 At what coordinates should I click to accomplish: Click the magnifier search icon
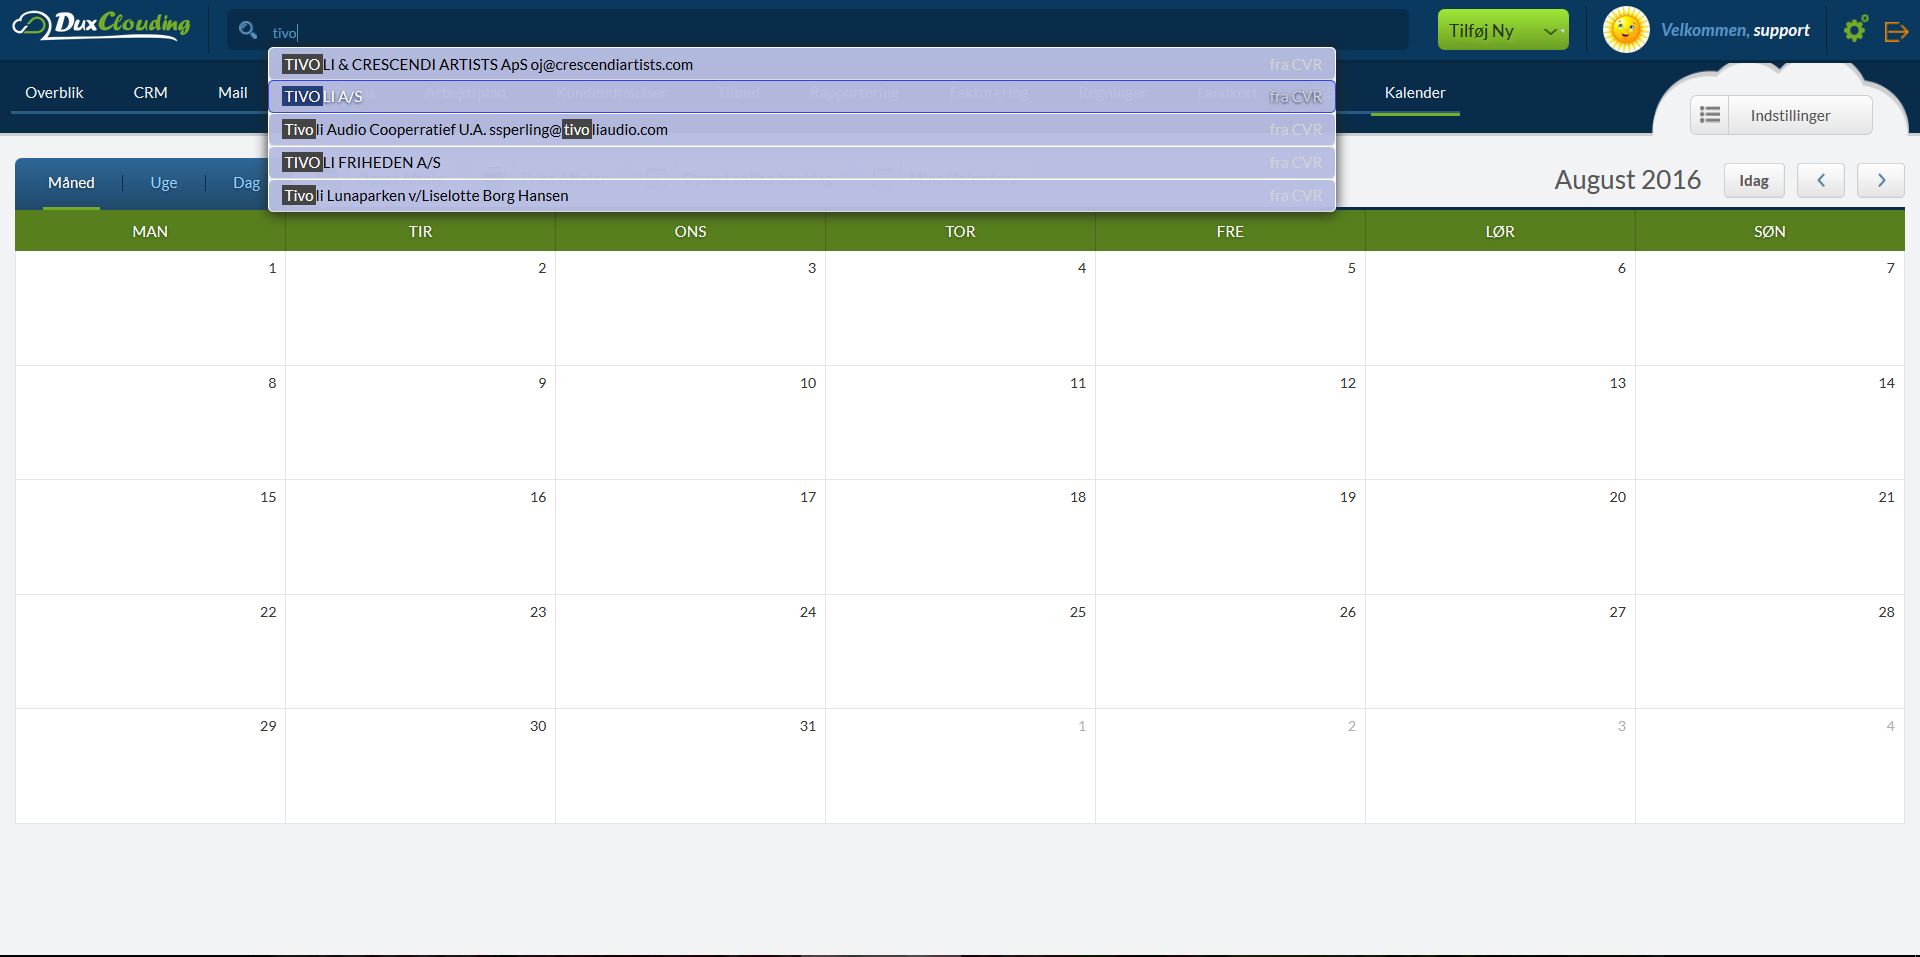(248, 30)
